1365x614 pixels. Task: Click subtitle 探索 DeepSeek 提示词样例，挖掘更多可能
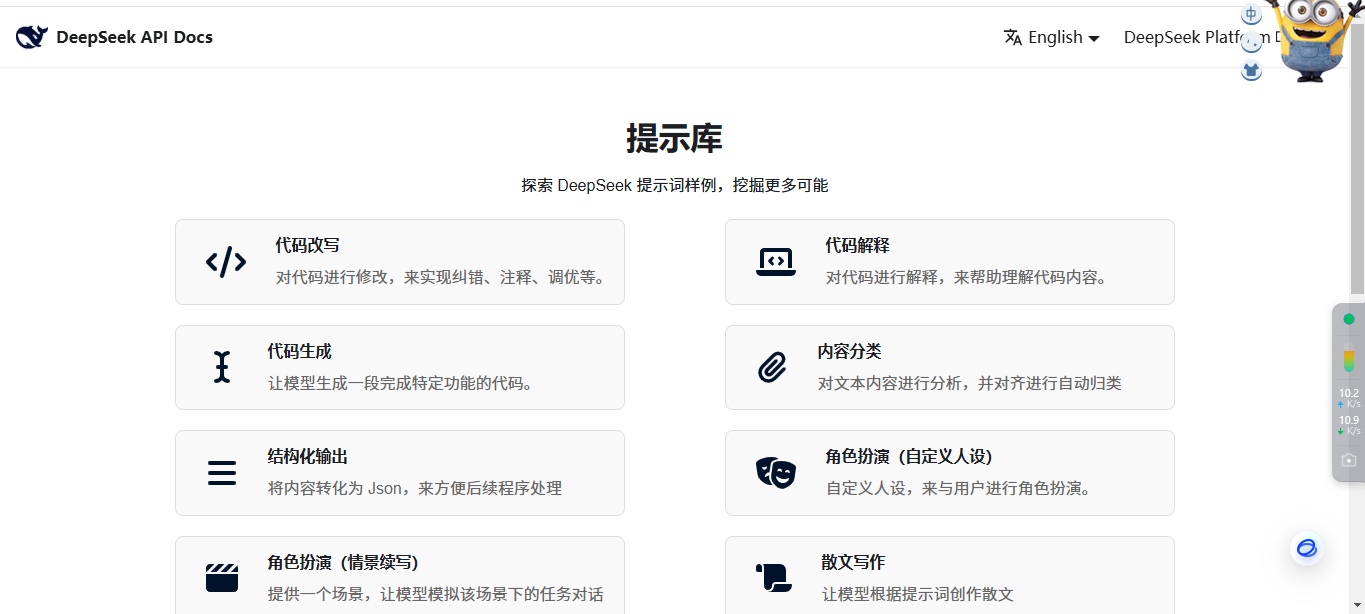click(674, 185)
